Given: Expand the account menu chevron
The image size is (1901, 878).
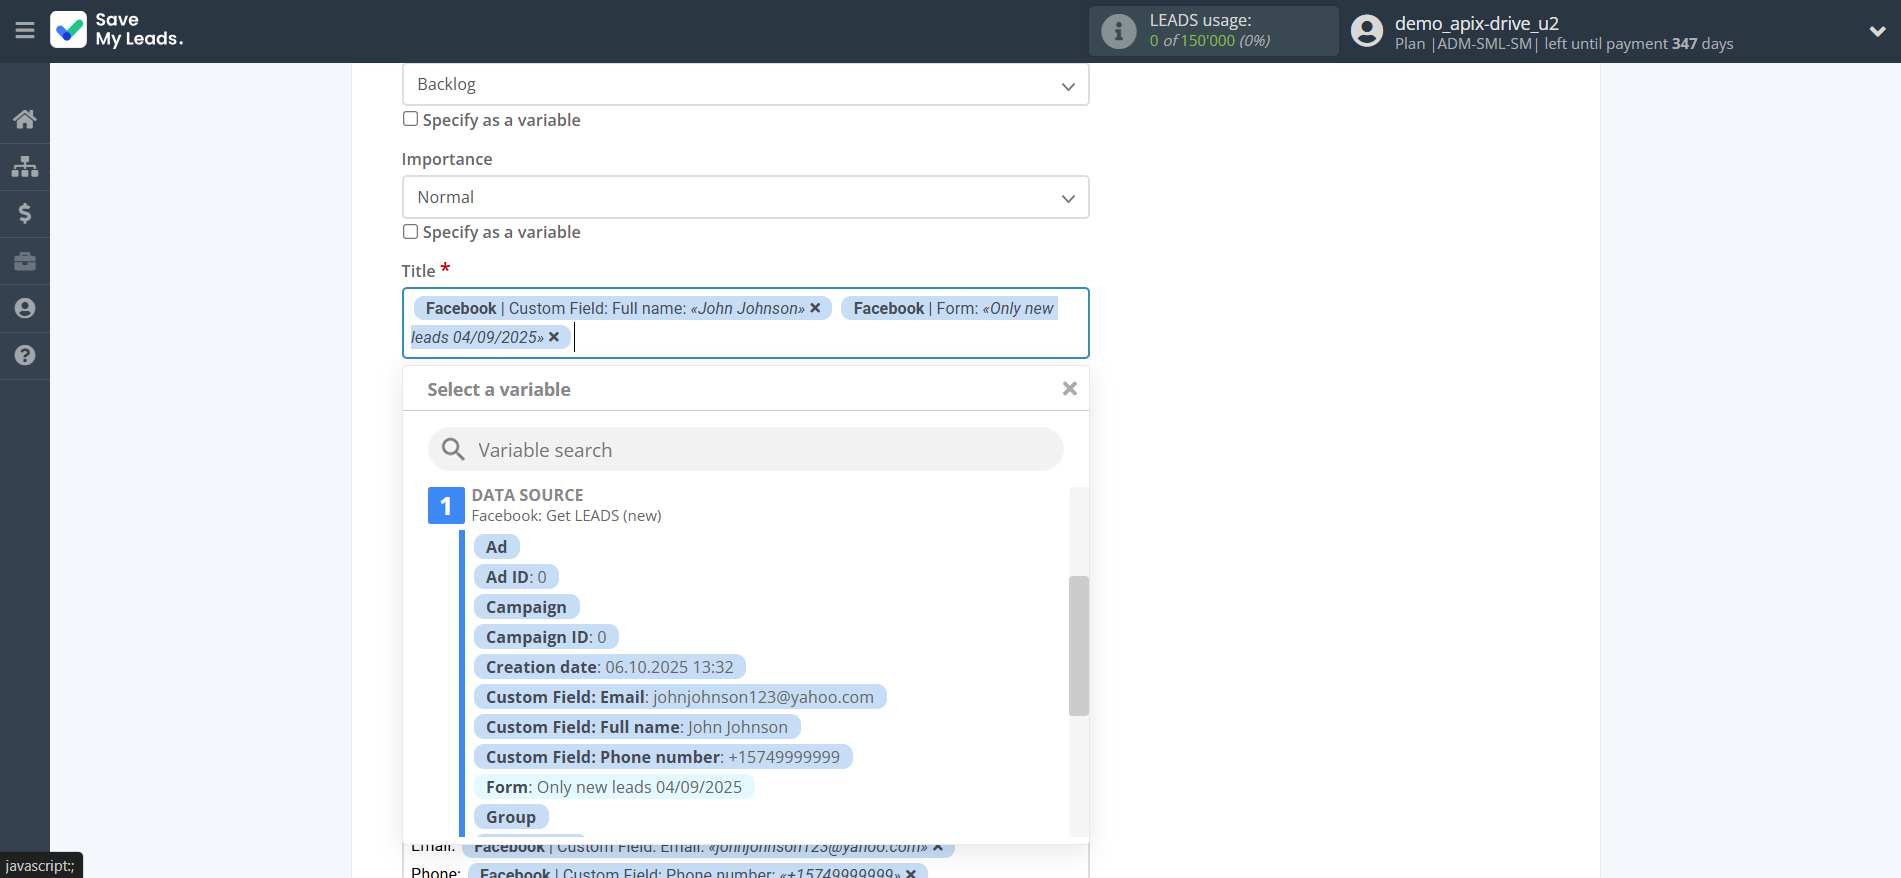Looking at the screenshot, I should click(x=1877, y=31).
